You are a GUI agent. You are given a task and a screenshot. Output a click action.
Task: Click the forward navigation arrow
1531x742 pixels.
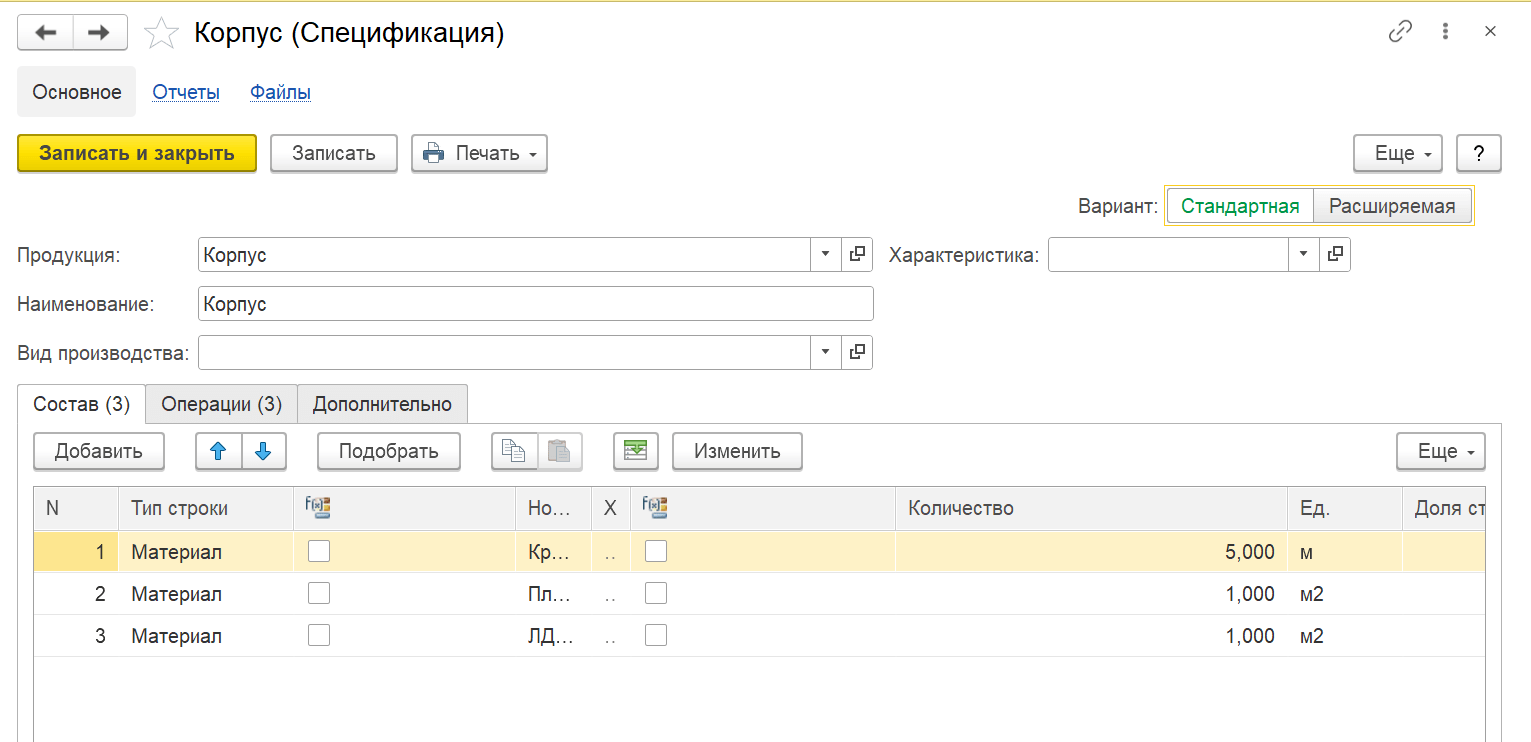click(99, 33)
